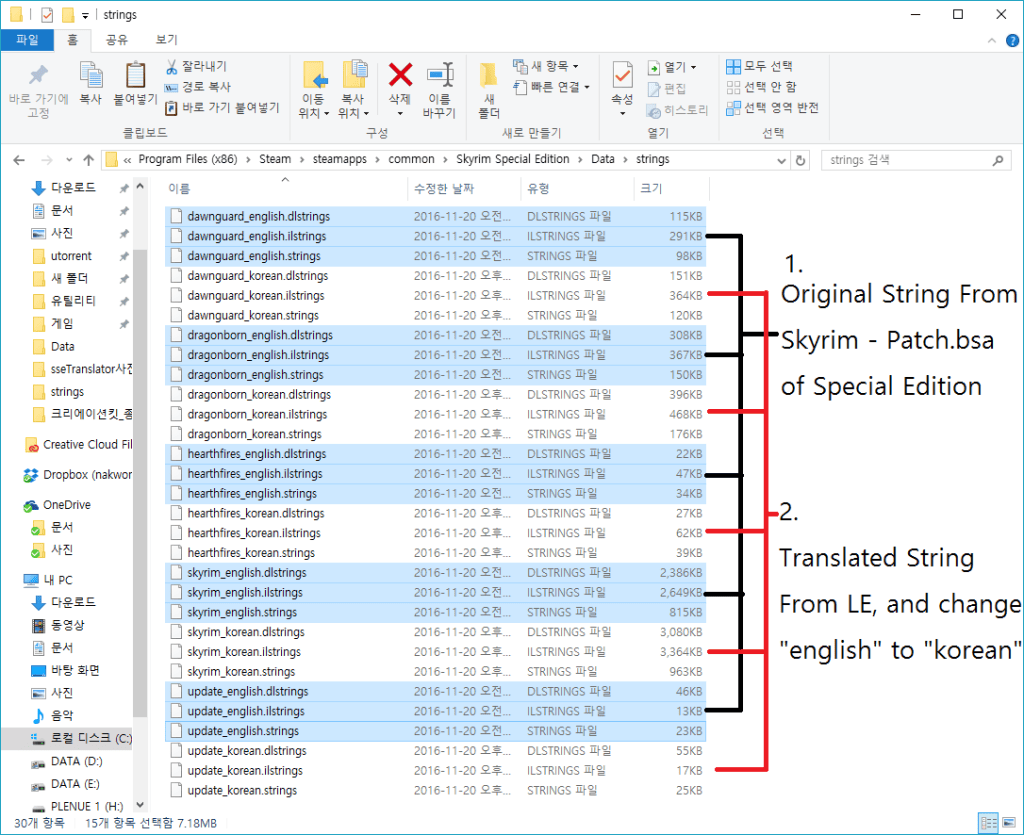
Task: Click the Edit ribbon option
Action: tap(667, 89)
